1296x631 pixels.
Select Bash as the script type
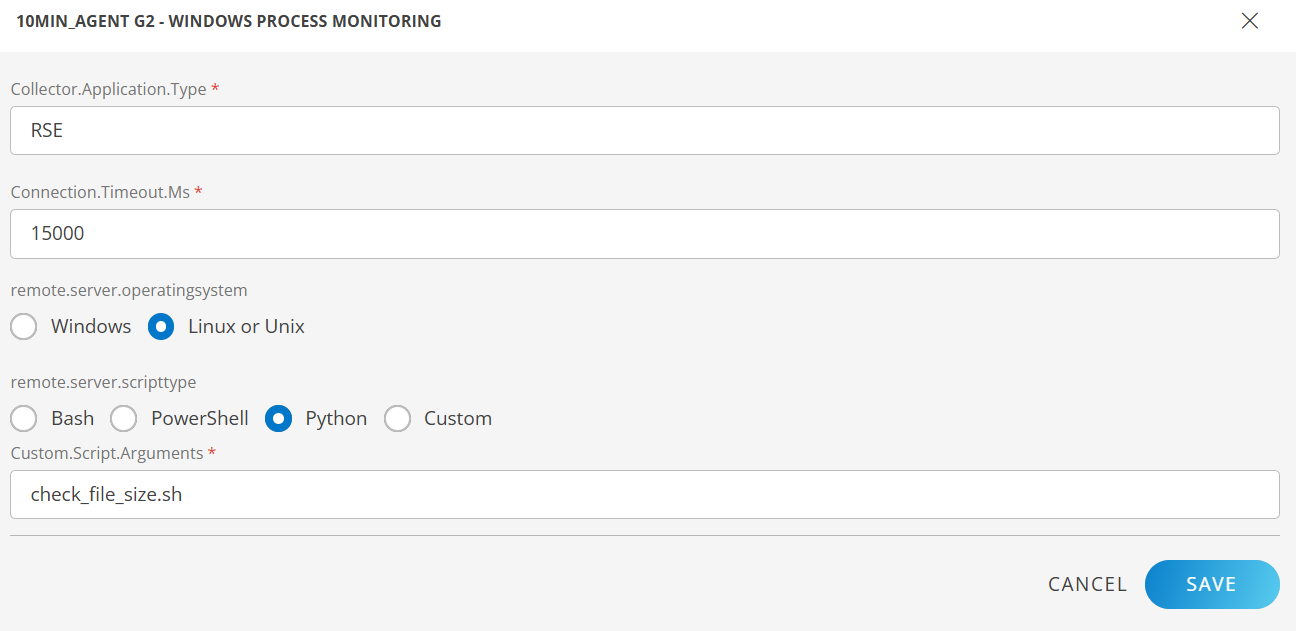pos(24,419)
